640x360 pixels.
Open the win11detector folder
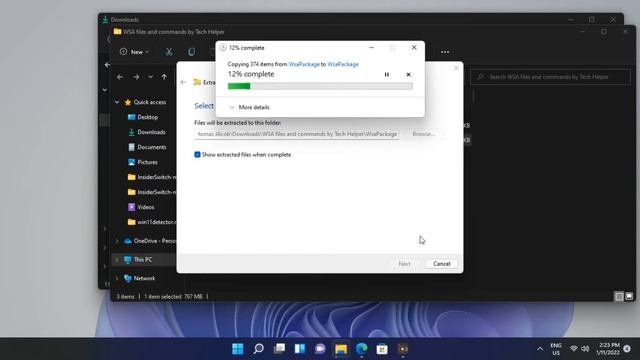click(152, 222)
